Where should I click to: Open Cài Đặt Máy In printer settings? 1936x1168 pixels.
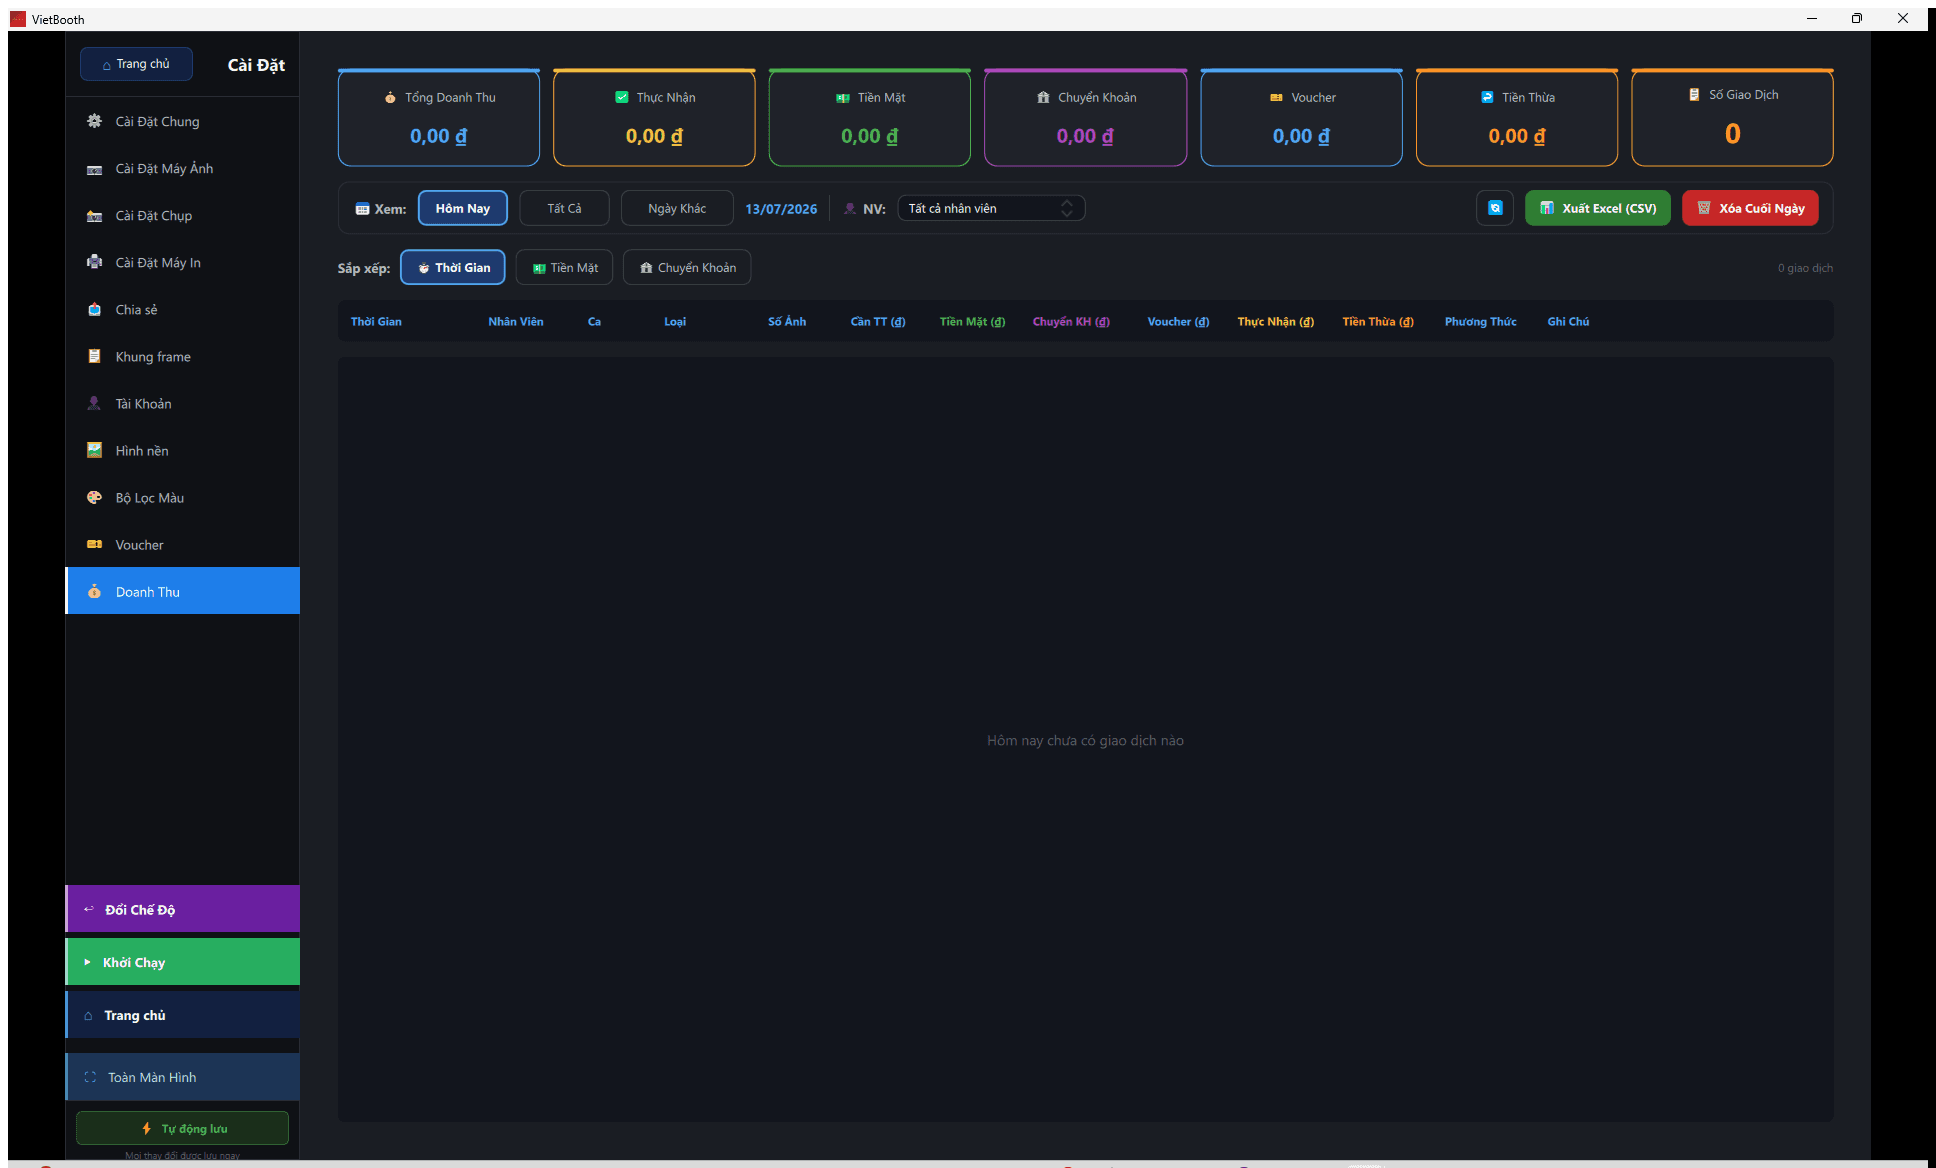[x=182, y=263]
